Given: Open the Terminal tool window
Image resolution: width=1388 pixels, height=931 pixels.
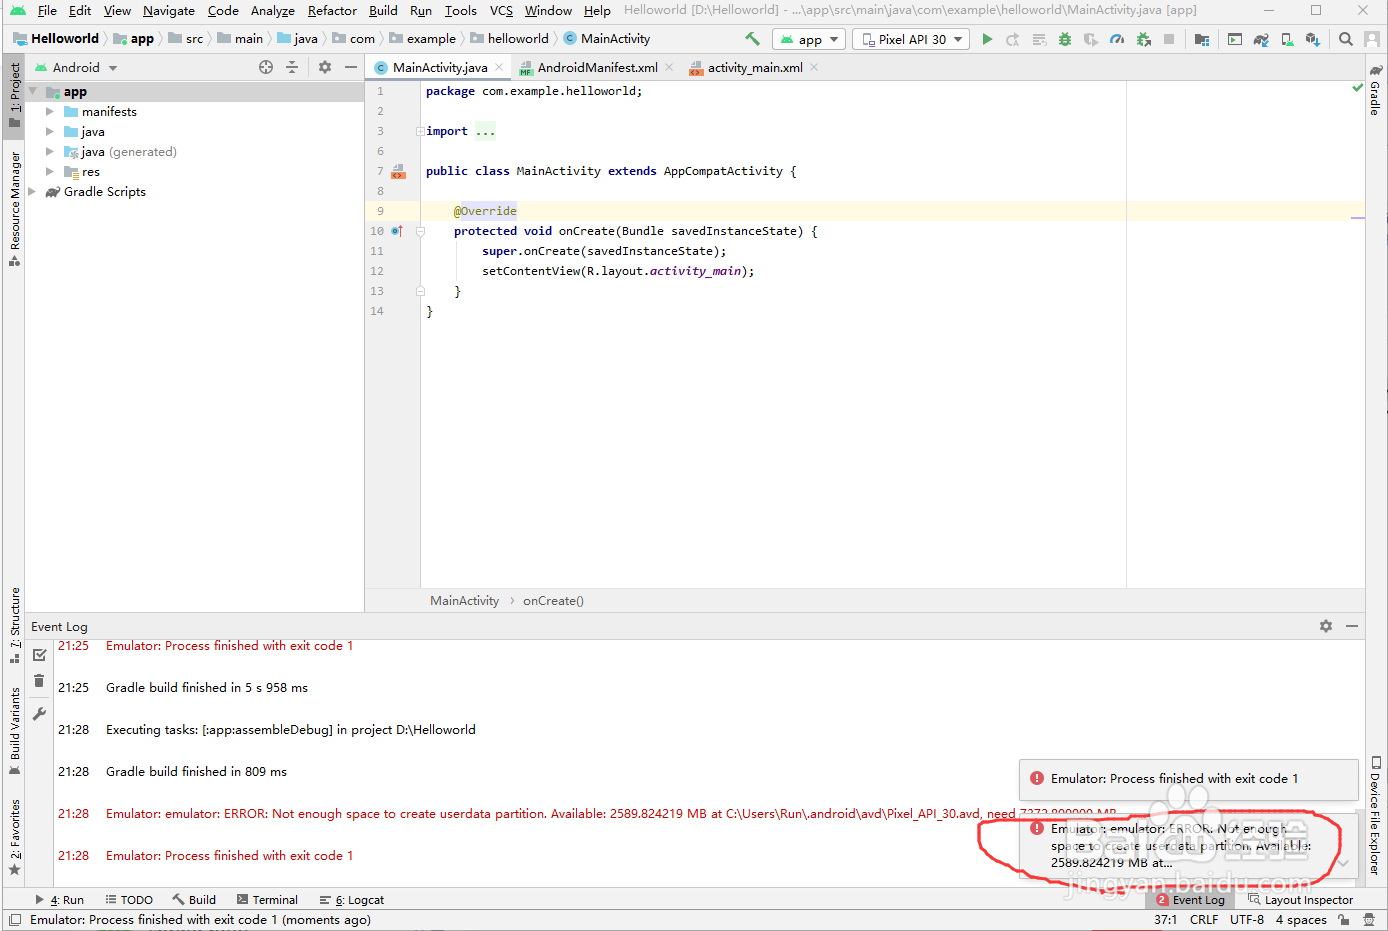Looking at the screenshot, I should point(267,900).
